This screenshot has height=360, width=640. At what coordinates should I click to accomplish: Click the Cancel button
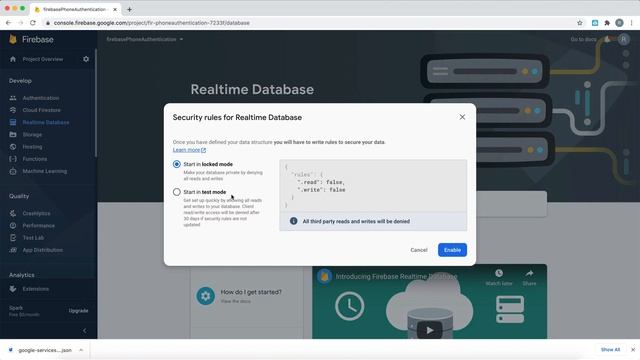click(x=419, y=250)
